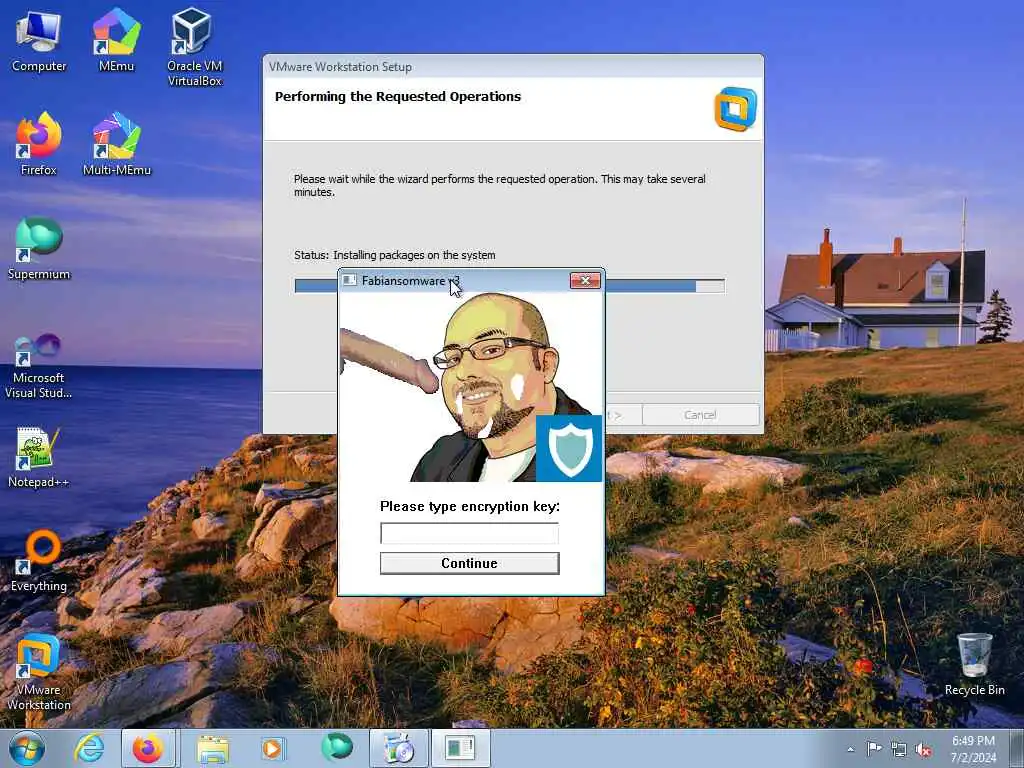Screen dimensions: 1024x768
Task: Select the Everything search shortcut
Action: (39, 561)
